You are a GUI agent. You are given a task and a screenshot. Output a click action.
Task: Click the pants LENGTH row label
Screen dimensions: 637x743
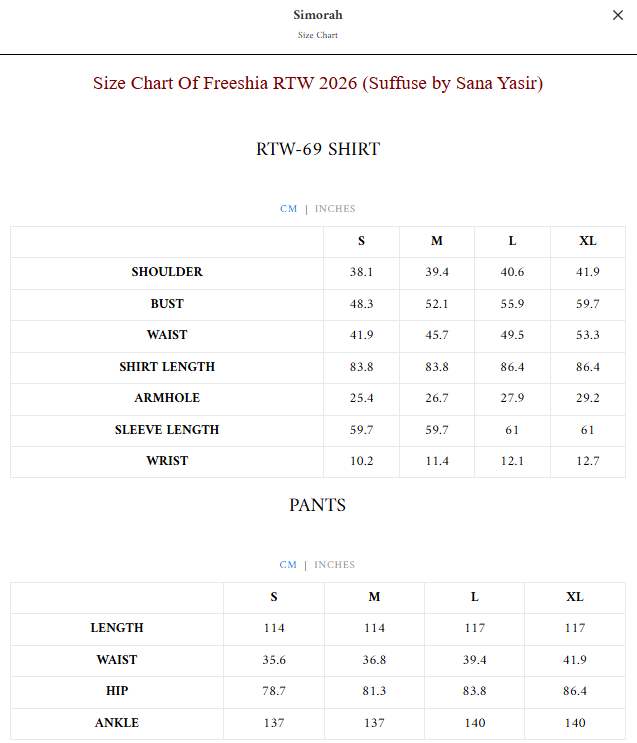pos(117,628)
